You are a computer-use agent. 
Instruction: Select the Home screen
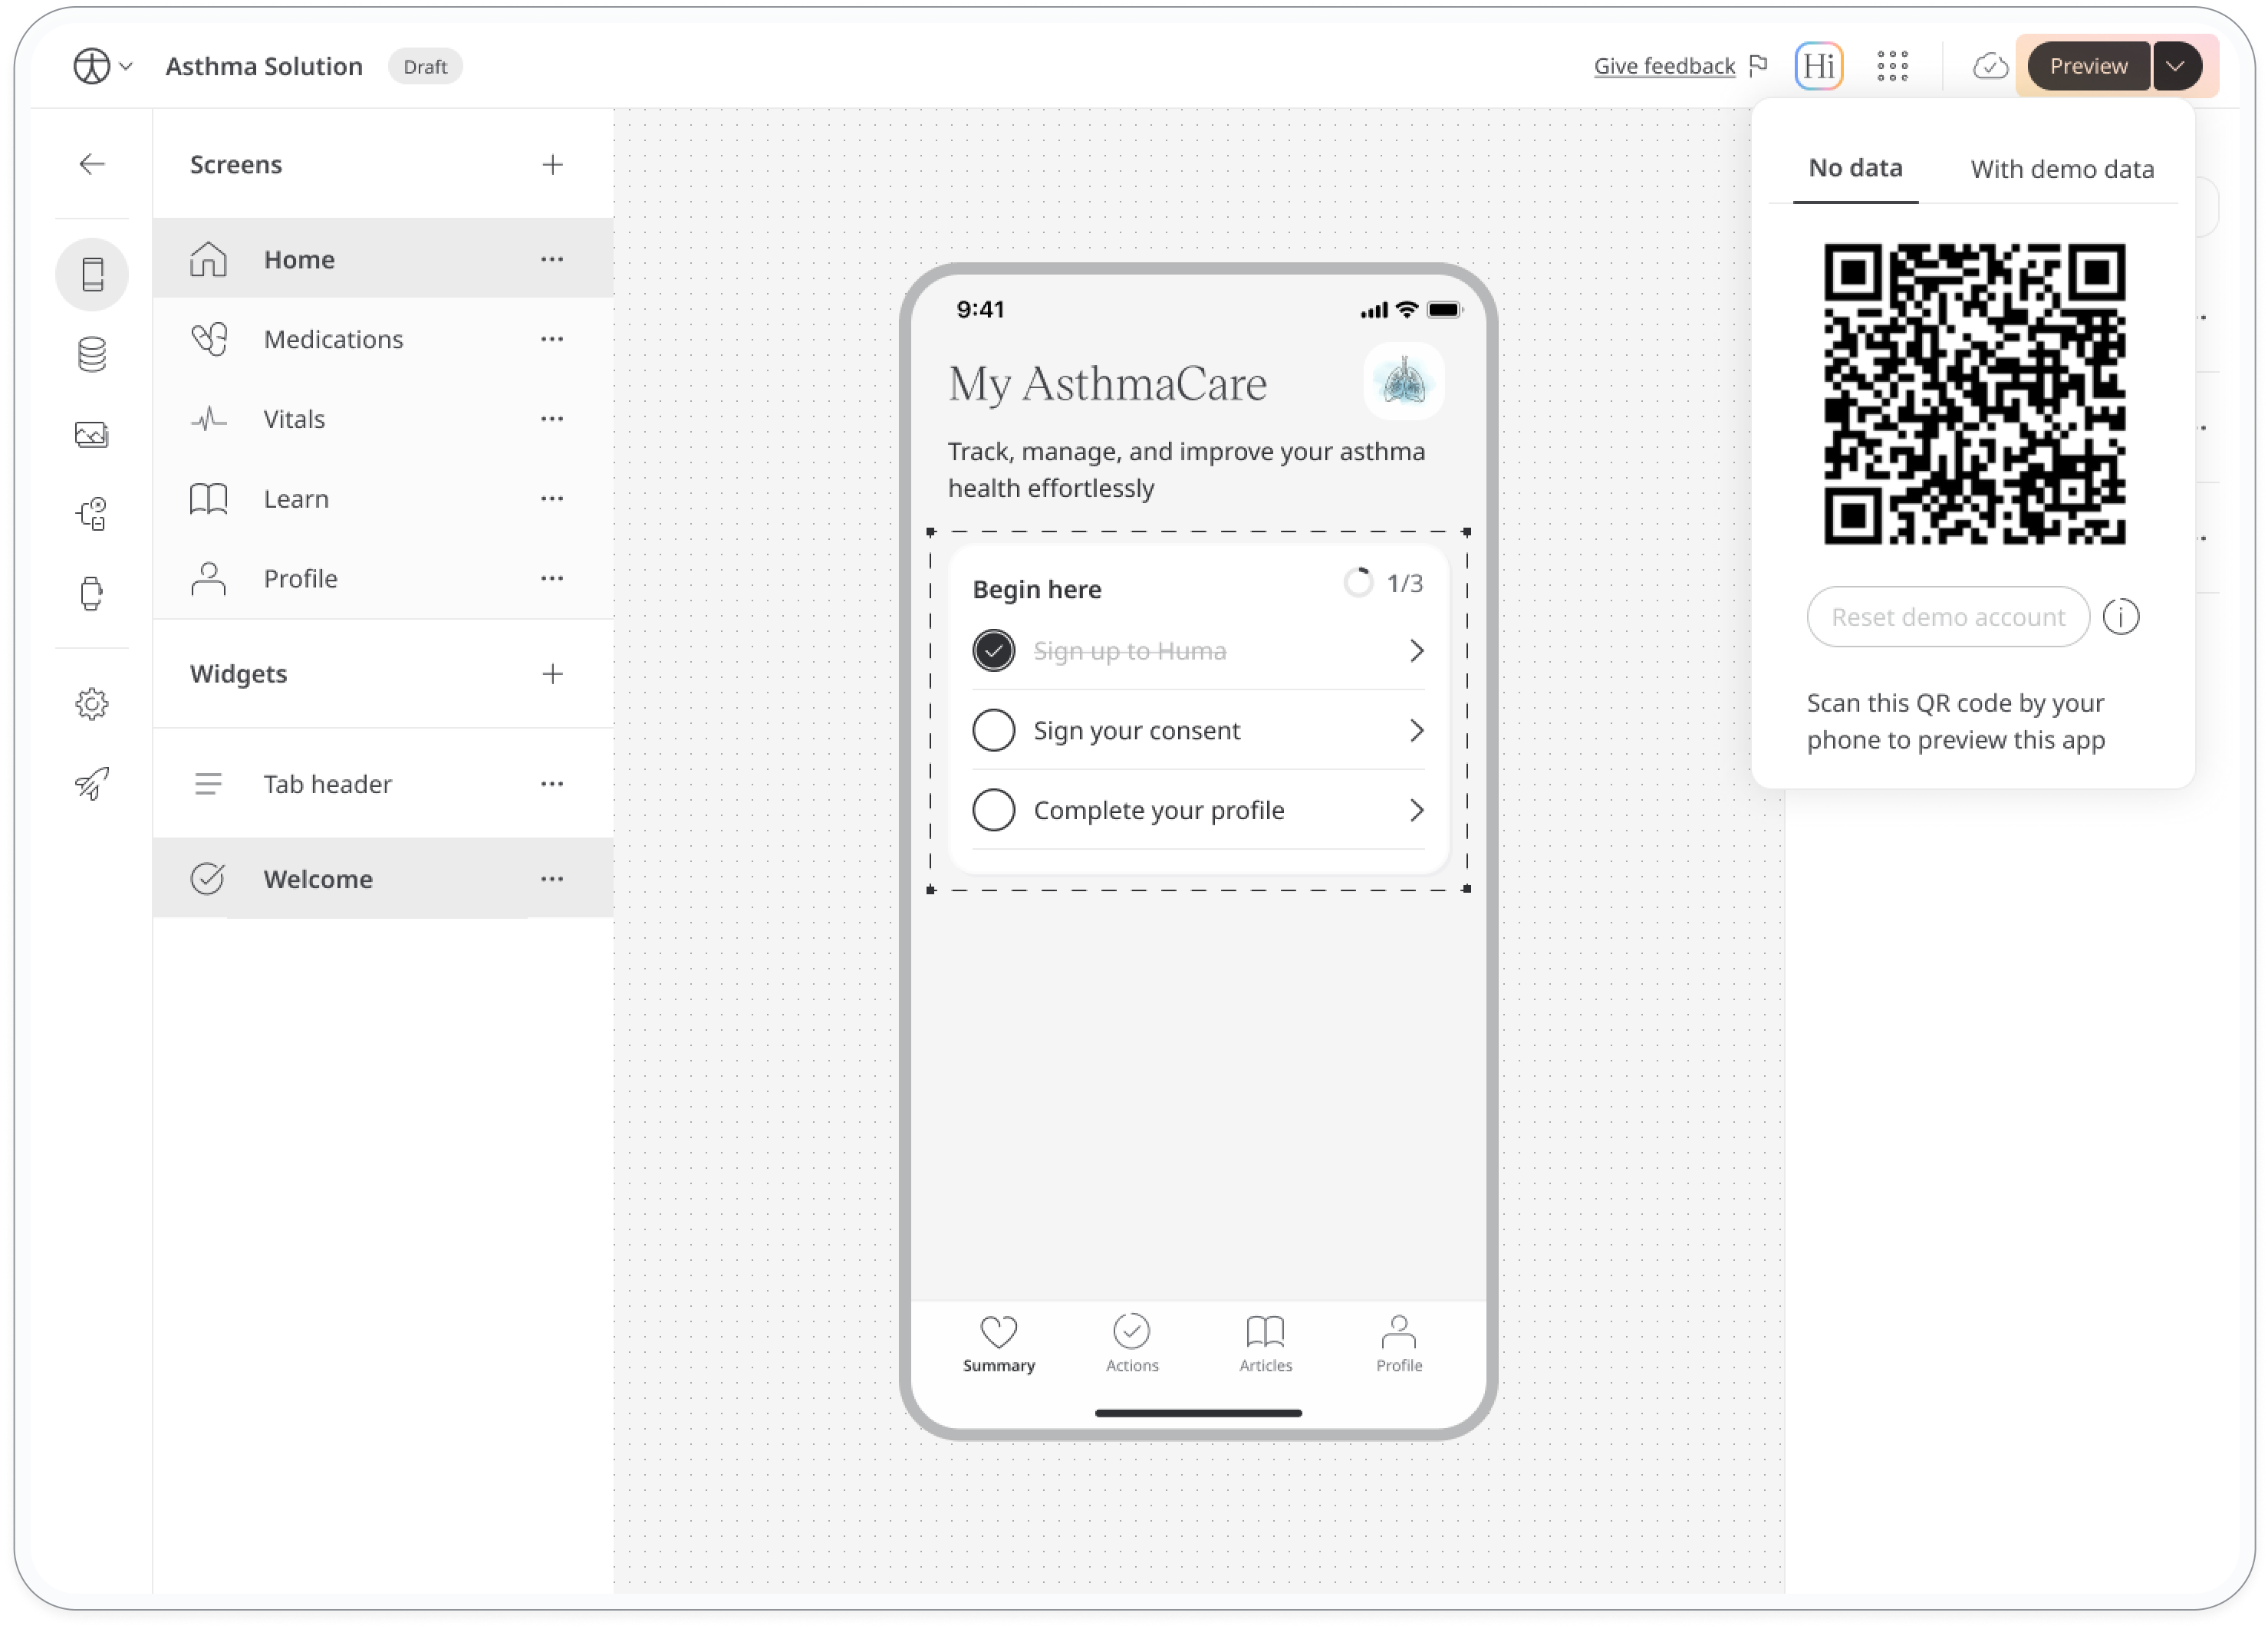tap(383, 259)
